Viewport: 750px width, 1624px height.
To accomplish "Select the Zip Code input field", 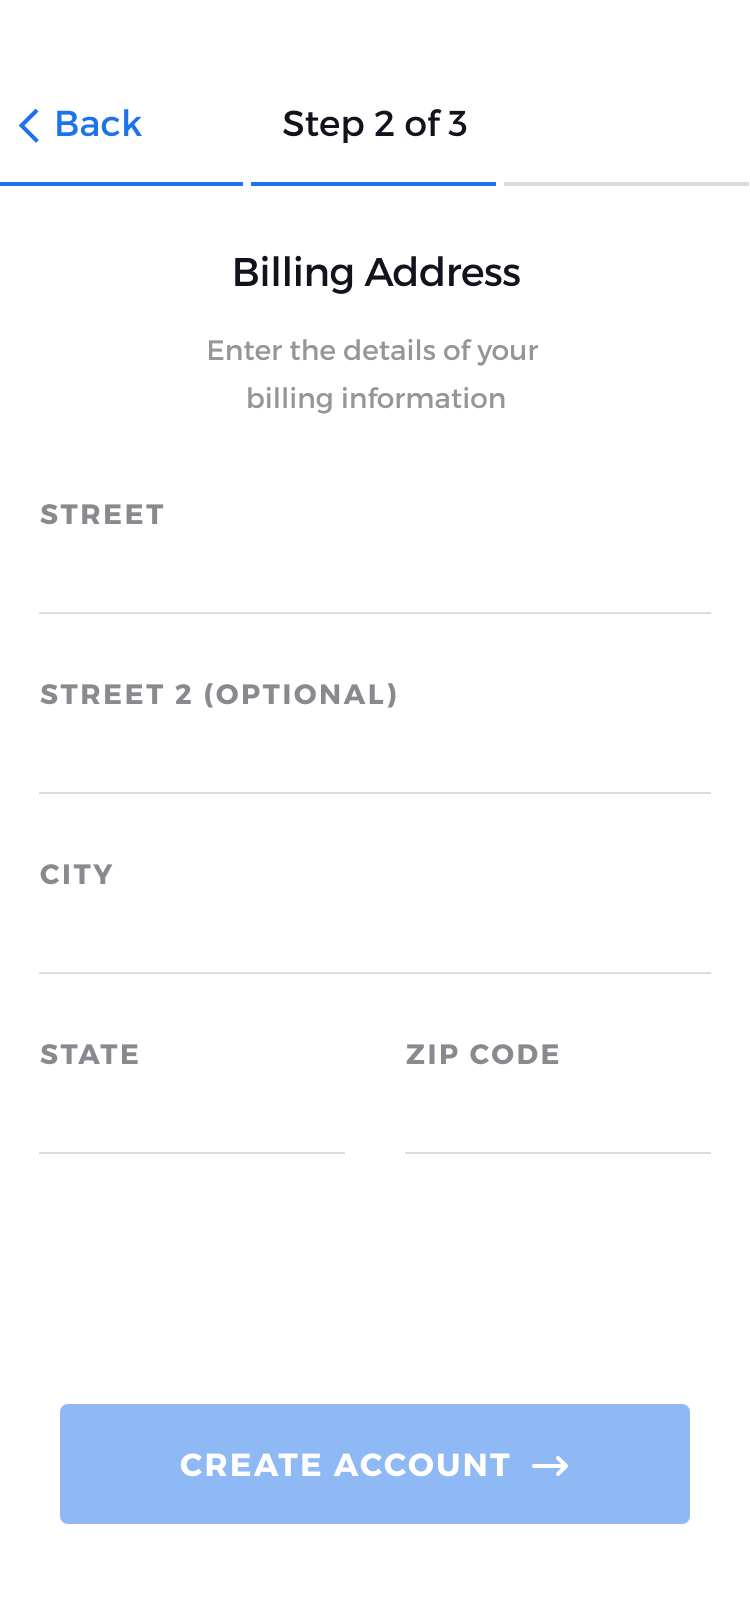I will pos(558,1116).
